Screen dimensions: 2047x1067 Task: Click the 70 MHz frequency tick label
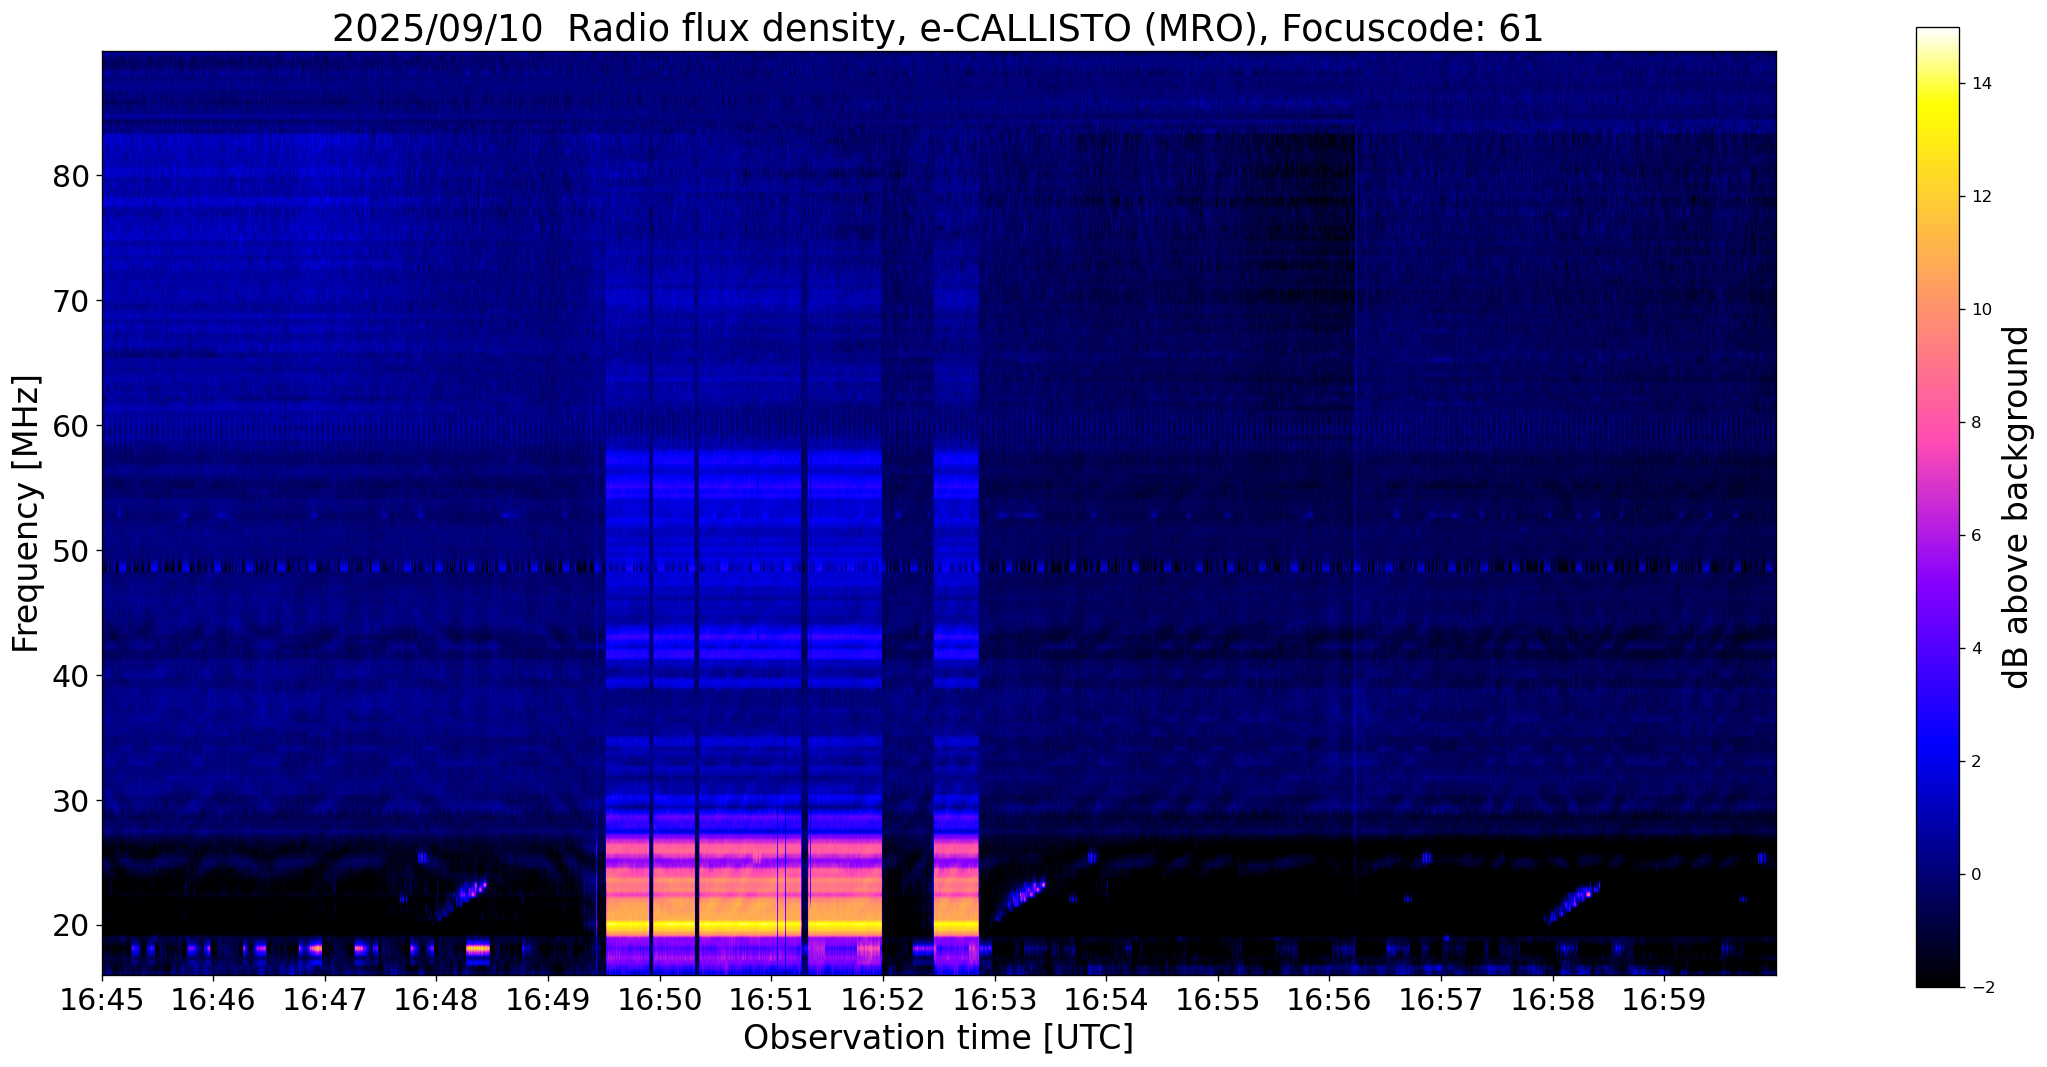(x=71, y=301)
